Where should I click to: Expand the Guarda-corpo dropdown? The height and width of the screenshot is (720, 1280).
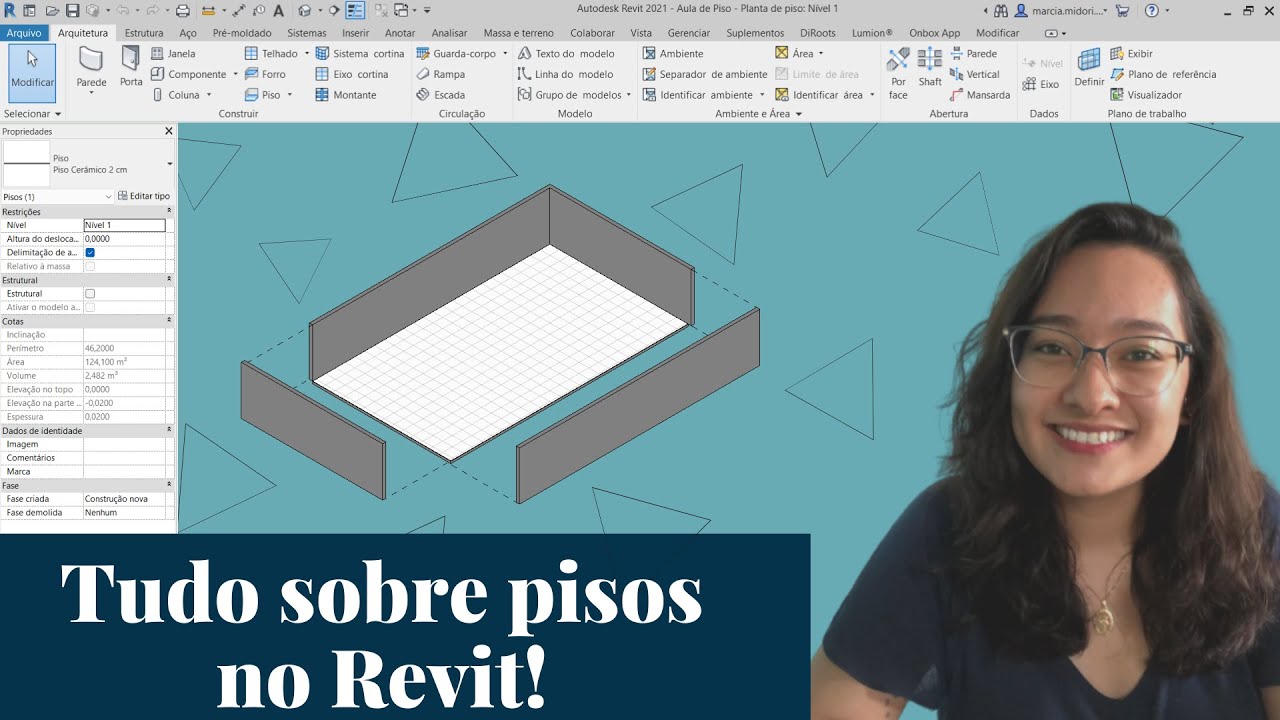click(505, 53)
